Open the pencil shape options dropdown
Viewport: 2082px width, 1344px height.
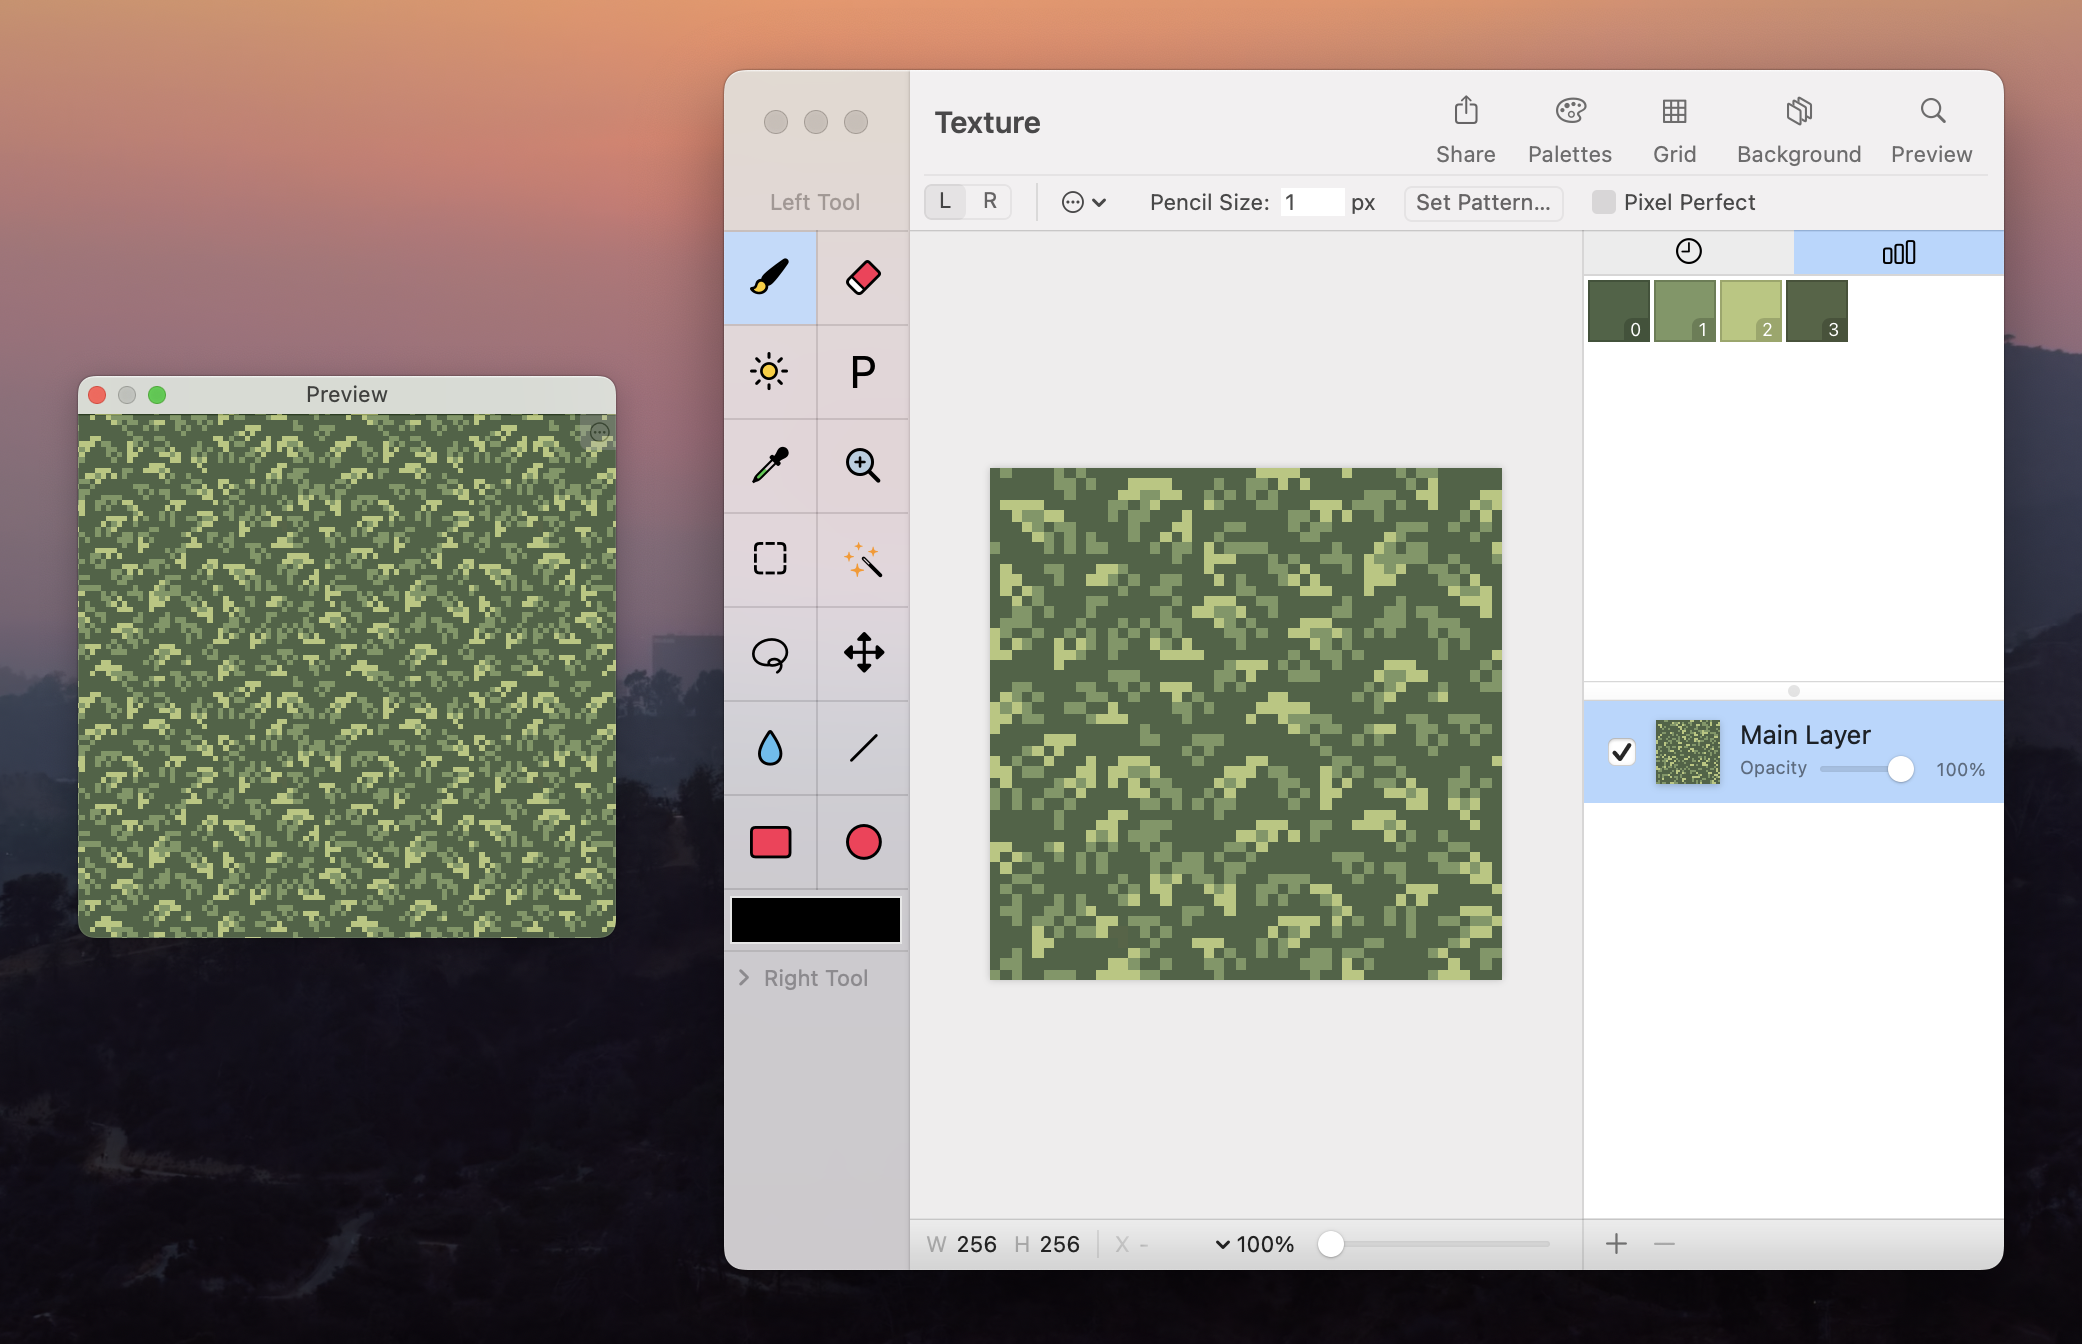coord(1083,202)
